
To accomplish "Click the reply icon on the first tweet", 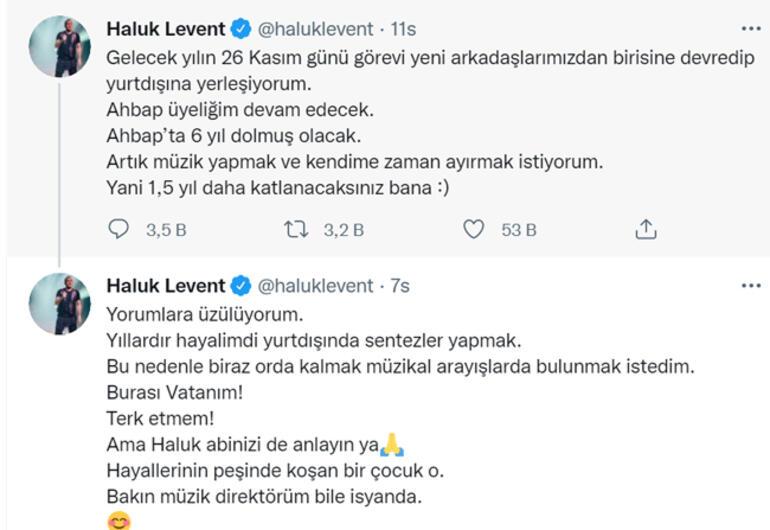I will pos(119,230).
